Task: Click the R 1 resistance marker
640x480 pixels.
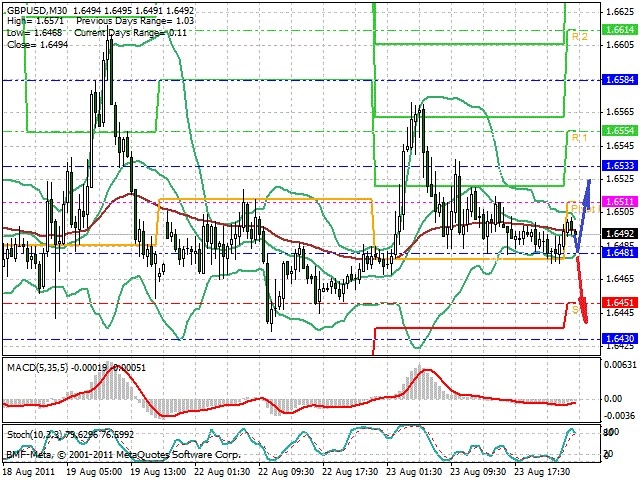Action: coord(580,138)
